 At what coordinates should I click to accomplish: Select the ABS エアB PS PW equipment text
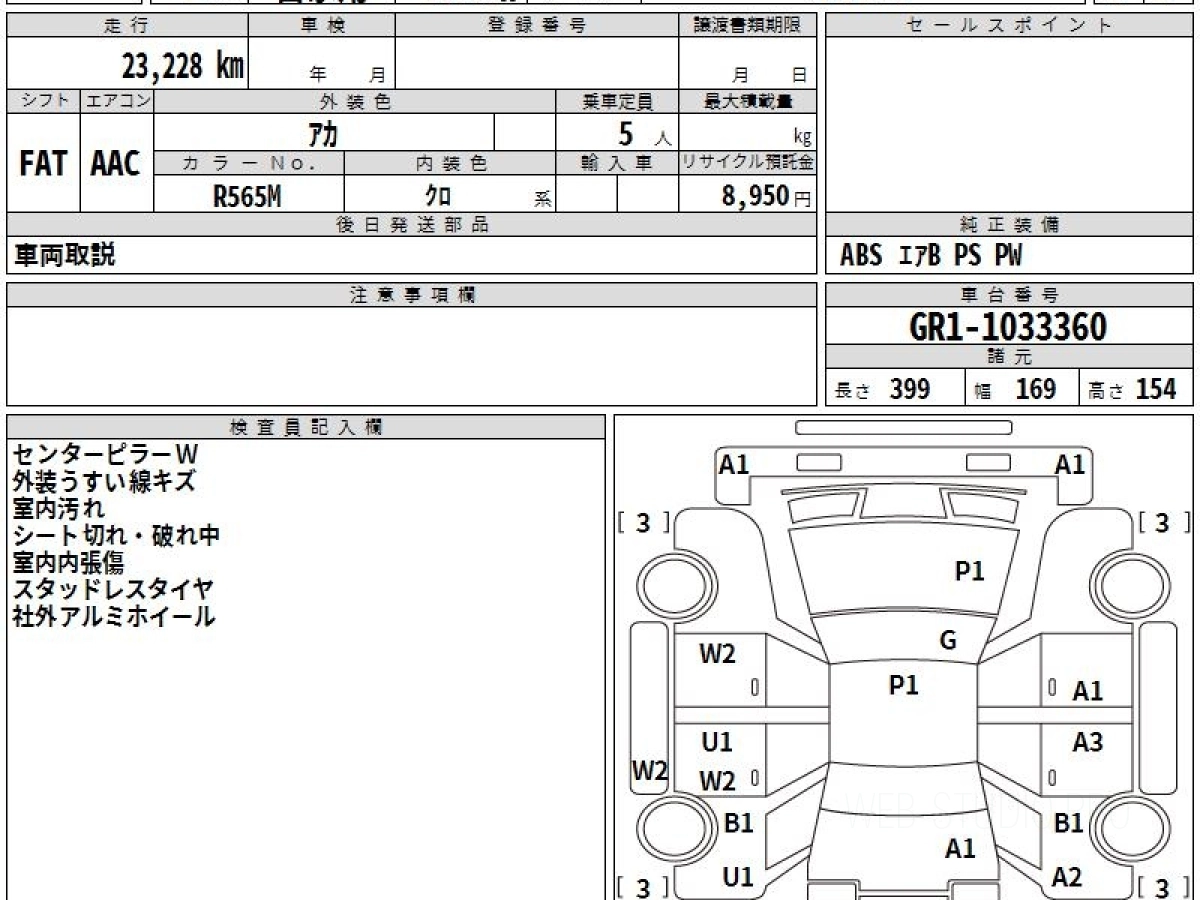tap(931, 256)
